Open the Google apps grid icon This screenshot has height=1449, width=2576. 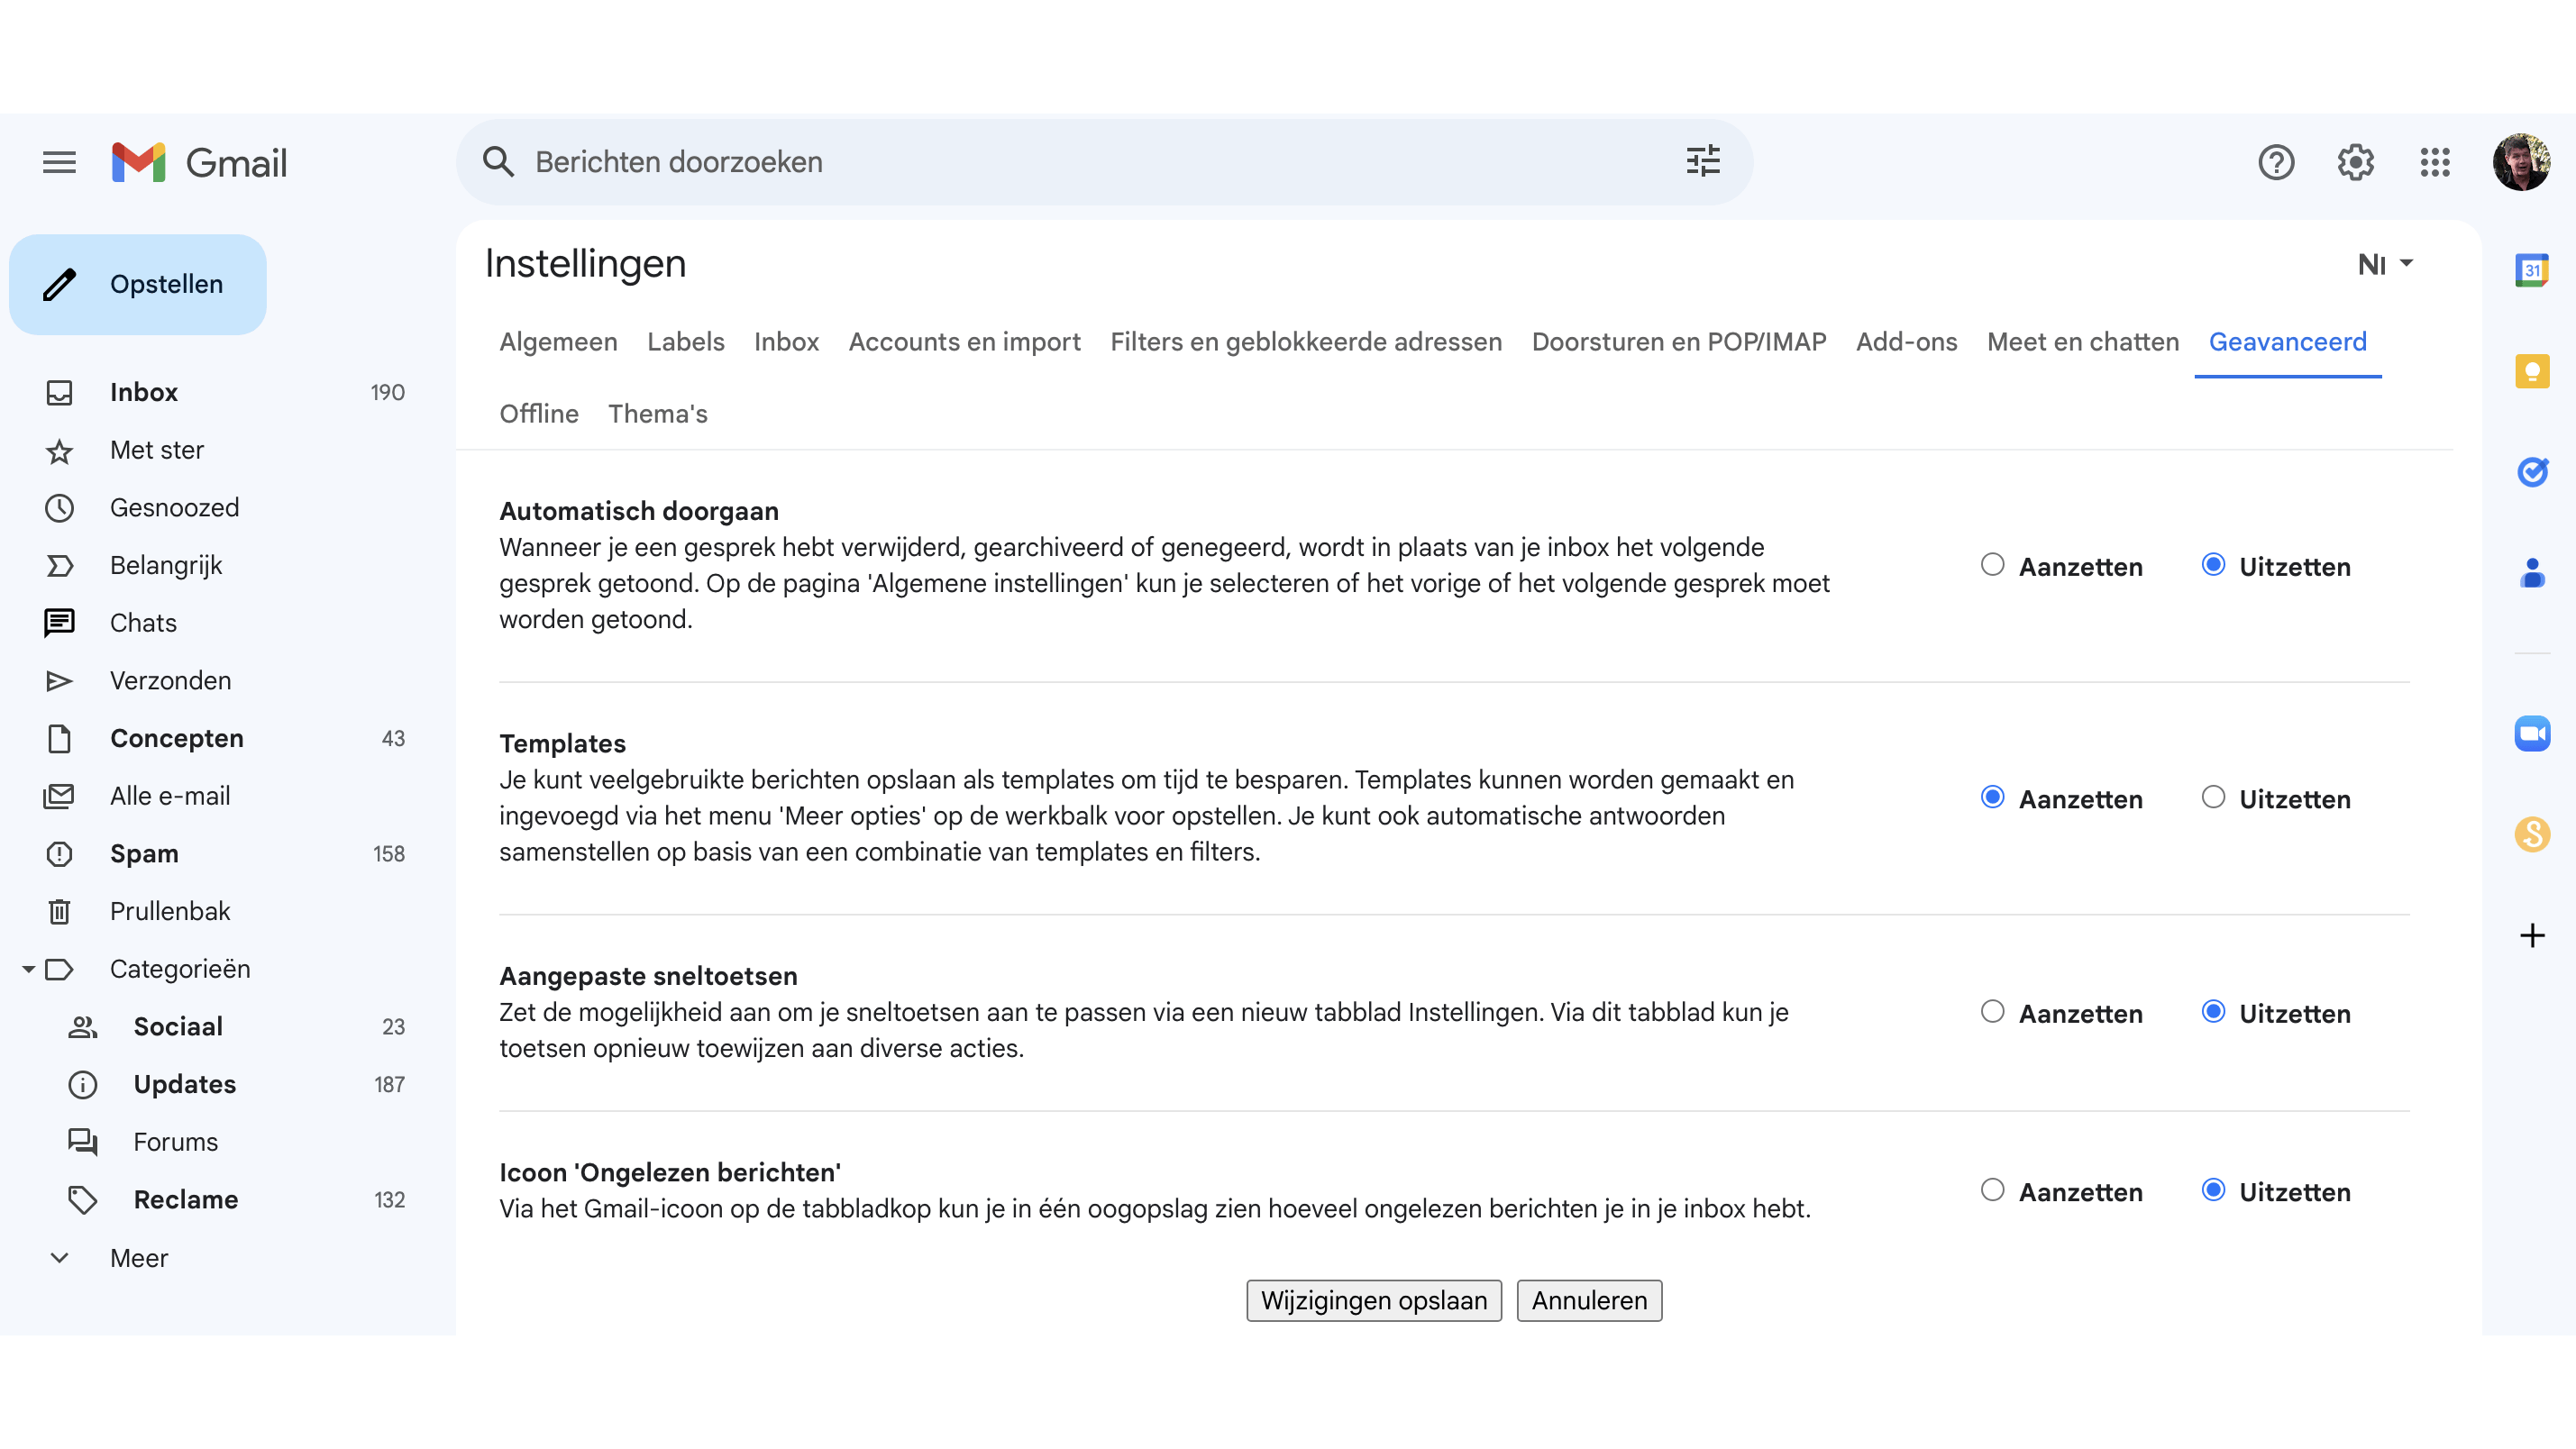(2435, 162)
